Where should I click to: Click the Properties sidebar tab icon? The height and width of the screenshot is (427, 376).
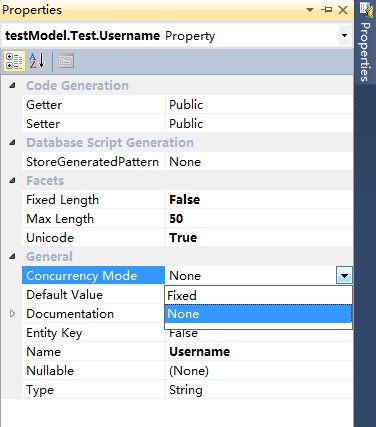point(366,9)
